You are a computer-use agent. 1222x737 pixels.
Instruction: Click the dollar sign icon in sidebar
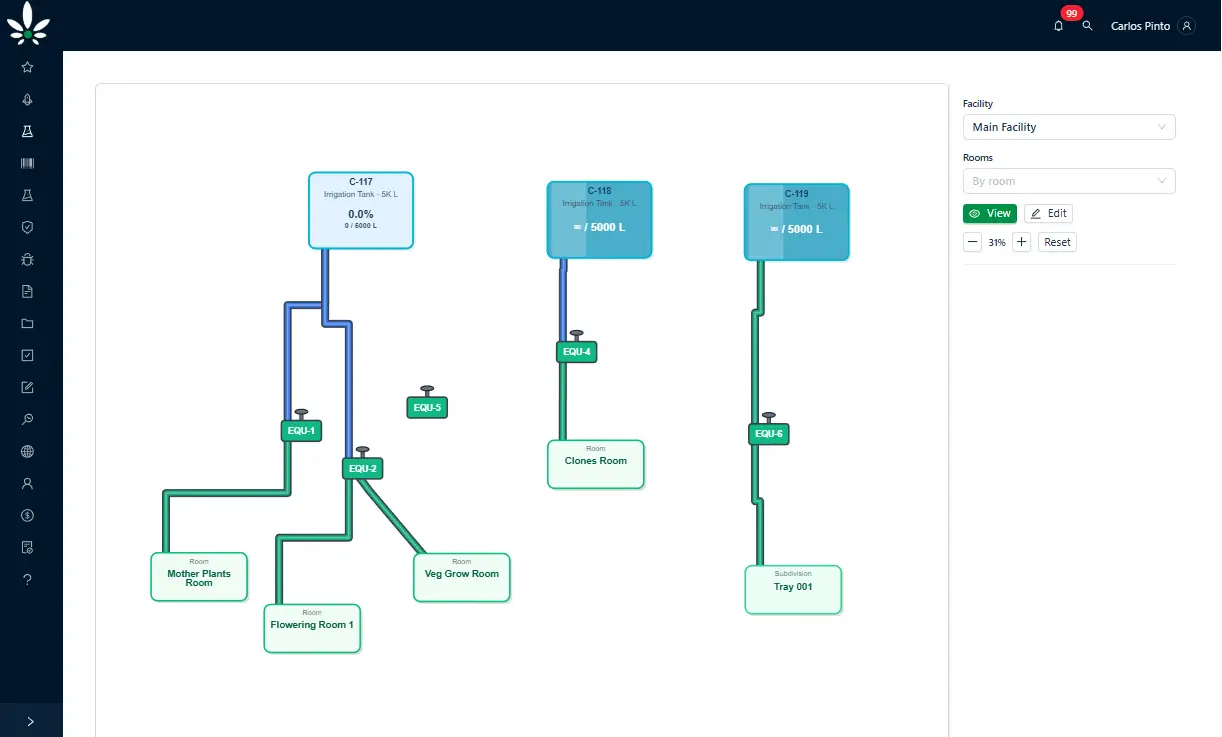point(27,515)
